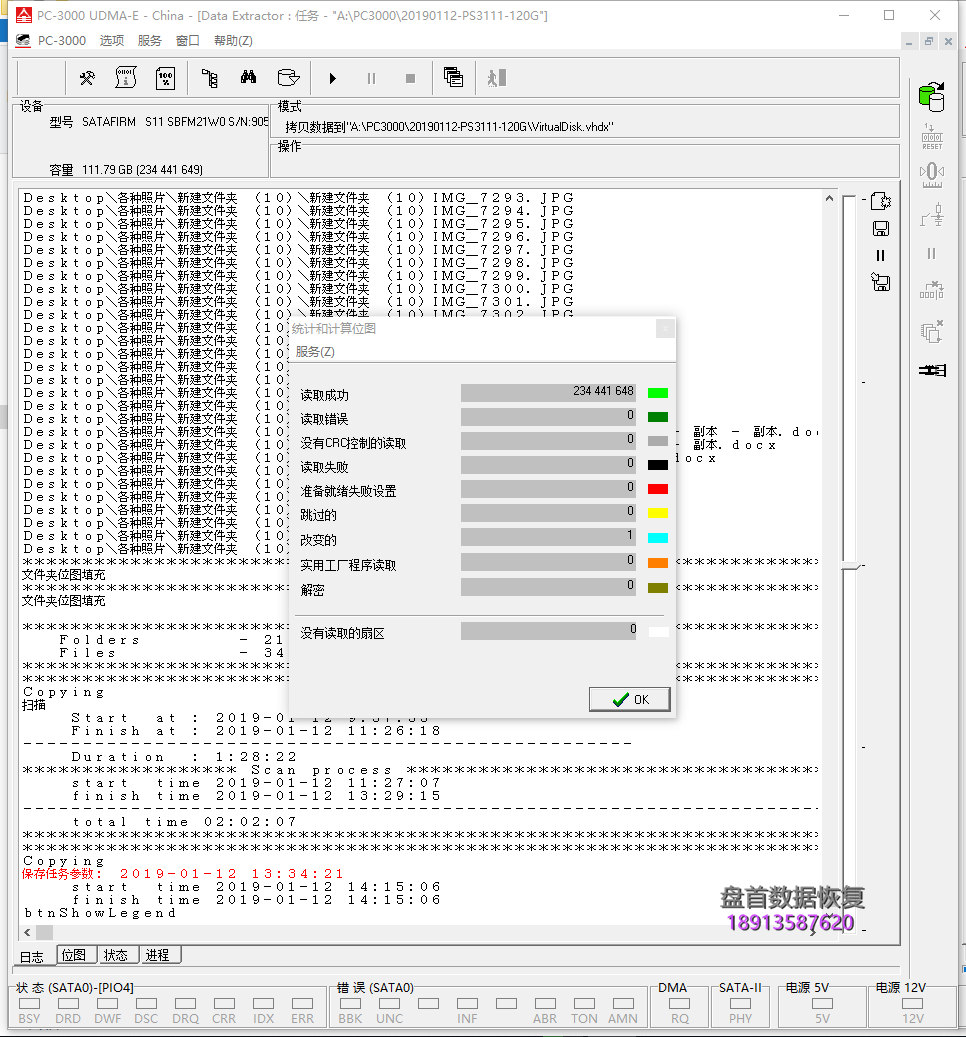The image size is (966, 1037).
Task: Click the hammer and wrench tools icon
Action: click(87, 78)
